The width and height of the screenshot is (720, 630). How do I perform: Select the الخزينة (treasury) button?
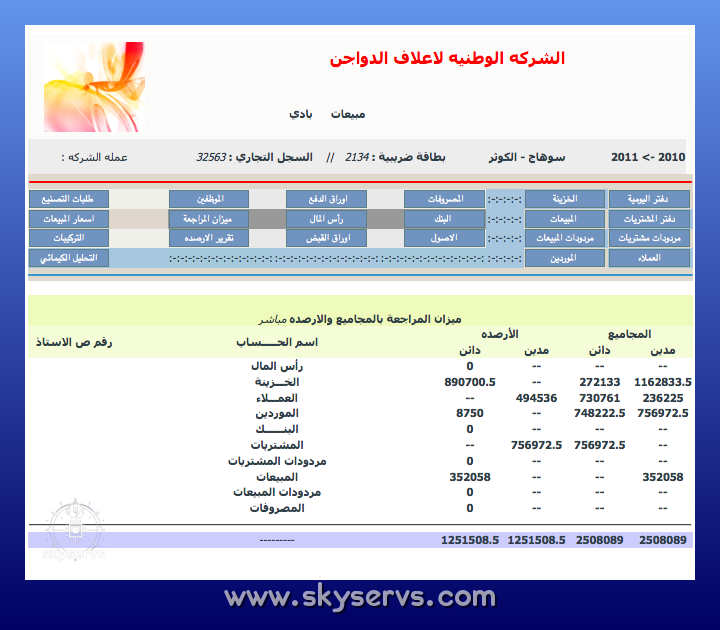(x=565, y=199)
